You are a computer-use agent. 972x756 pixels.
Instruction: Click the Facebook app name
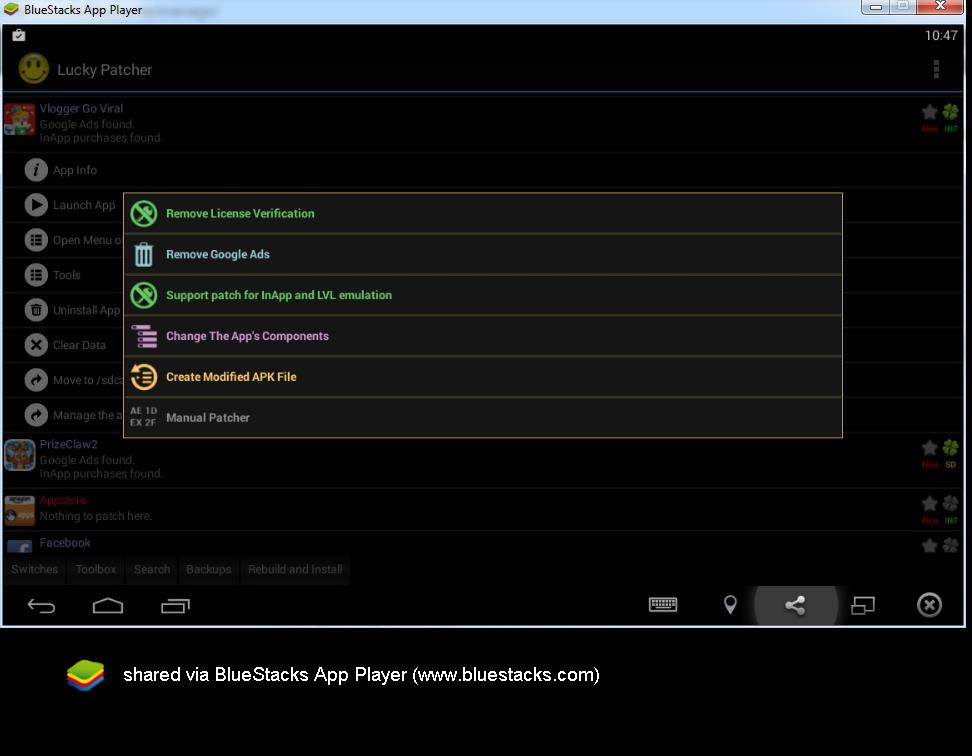(65, 543)
